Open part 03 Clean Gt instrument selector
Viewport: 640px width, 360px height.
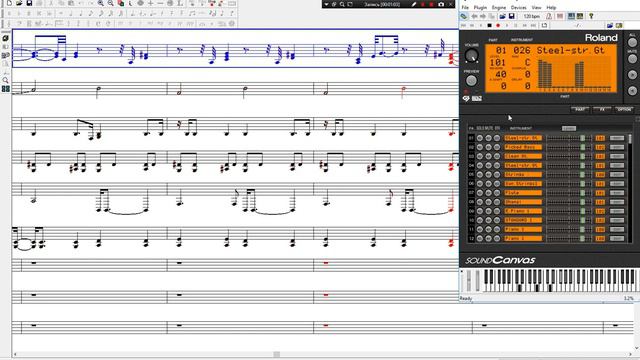[523, 156]
